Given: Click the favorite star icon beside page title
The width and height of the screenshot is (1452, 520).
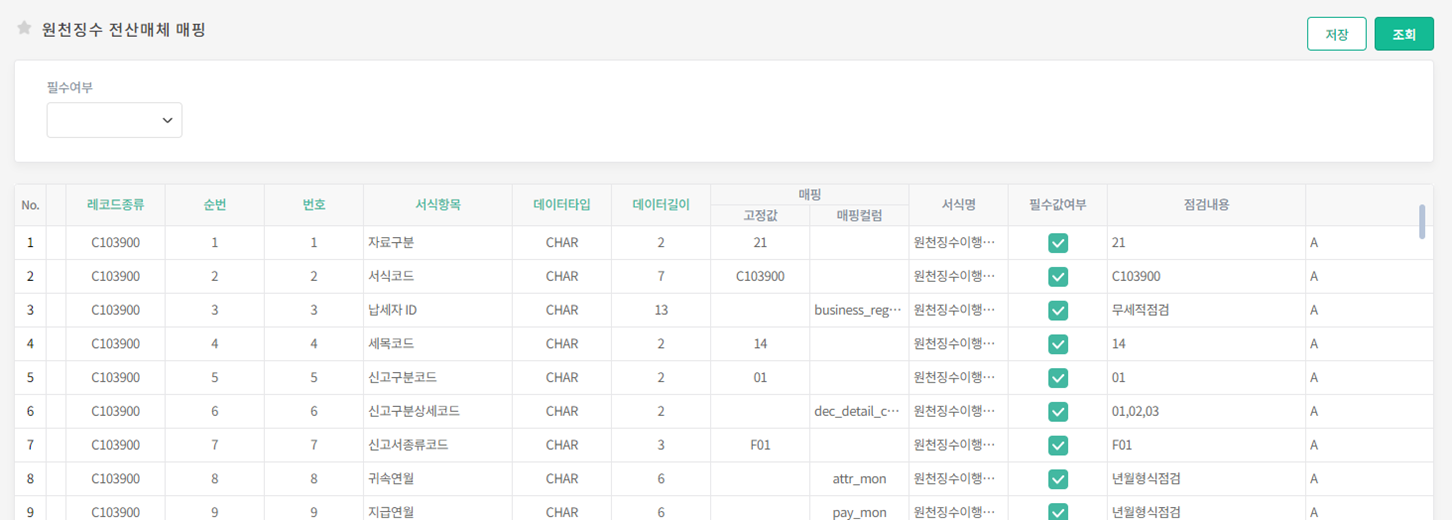Looking at the screenshot, I should (24, 28).
